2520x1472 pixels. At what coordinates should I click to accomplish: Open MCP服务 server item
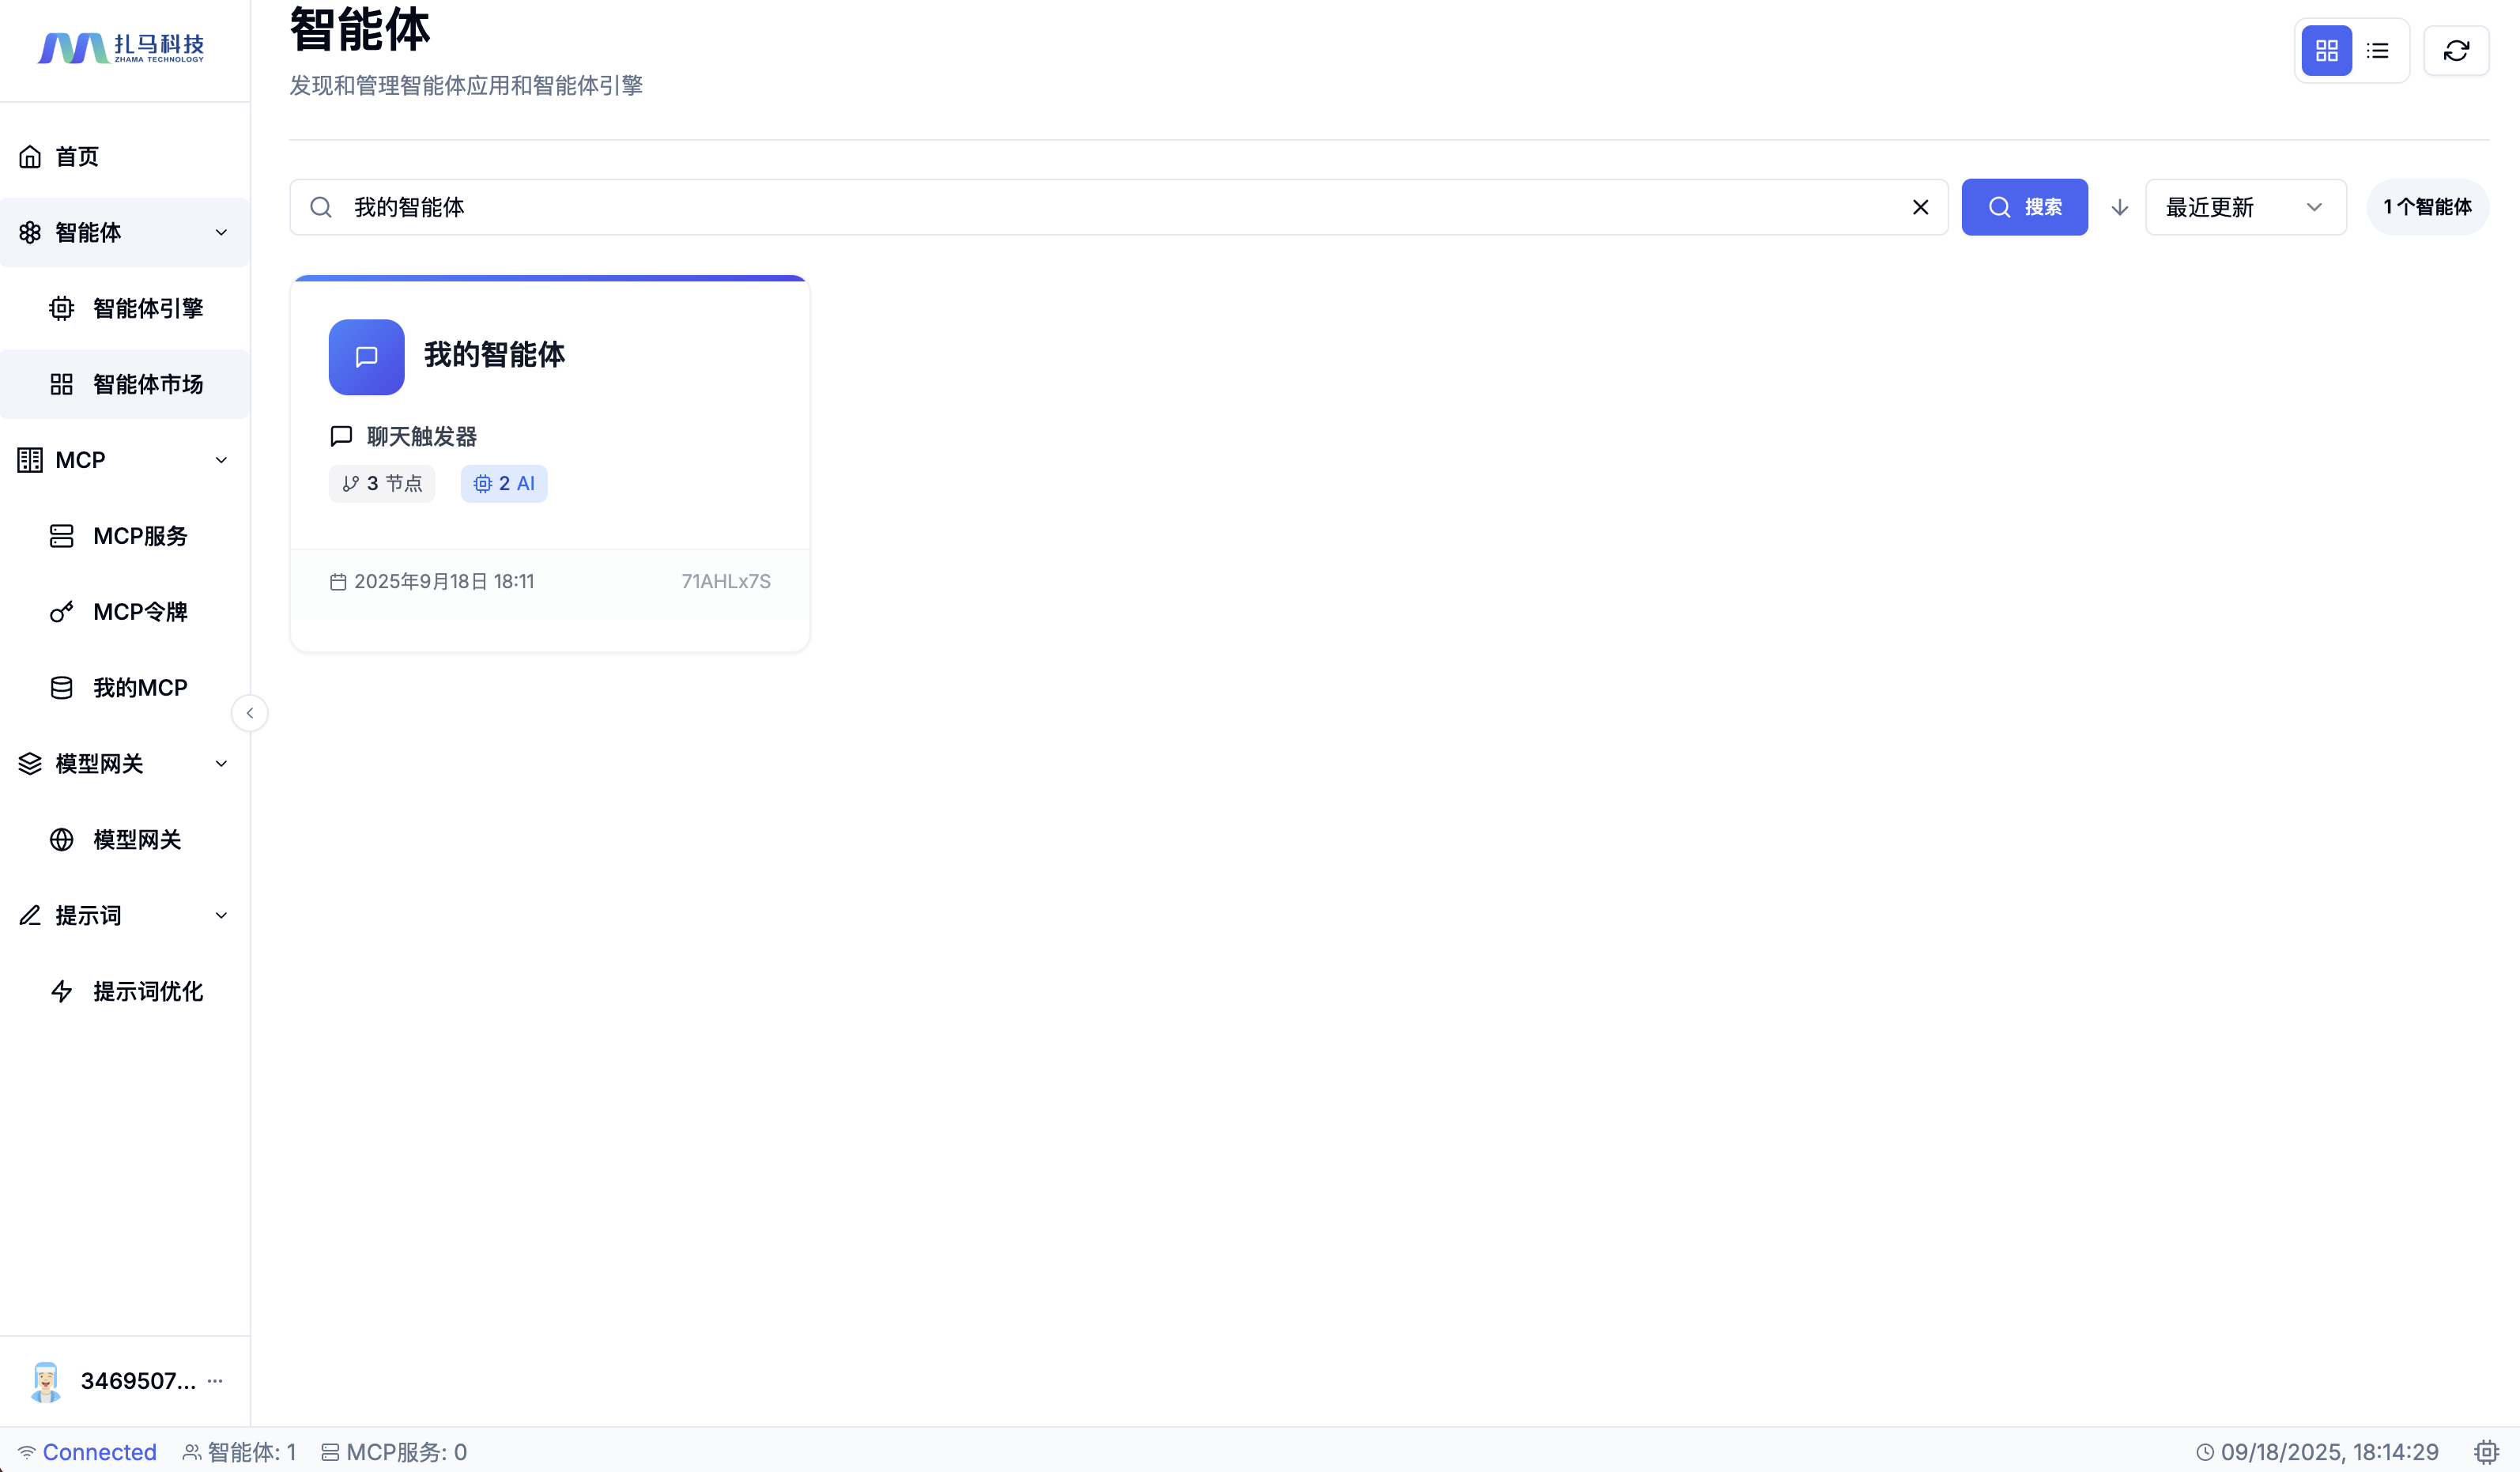coord(139,536)
